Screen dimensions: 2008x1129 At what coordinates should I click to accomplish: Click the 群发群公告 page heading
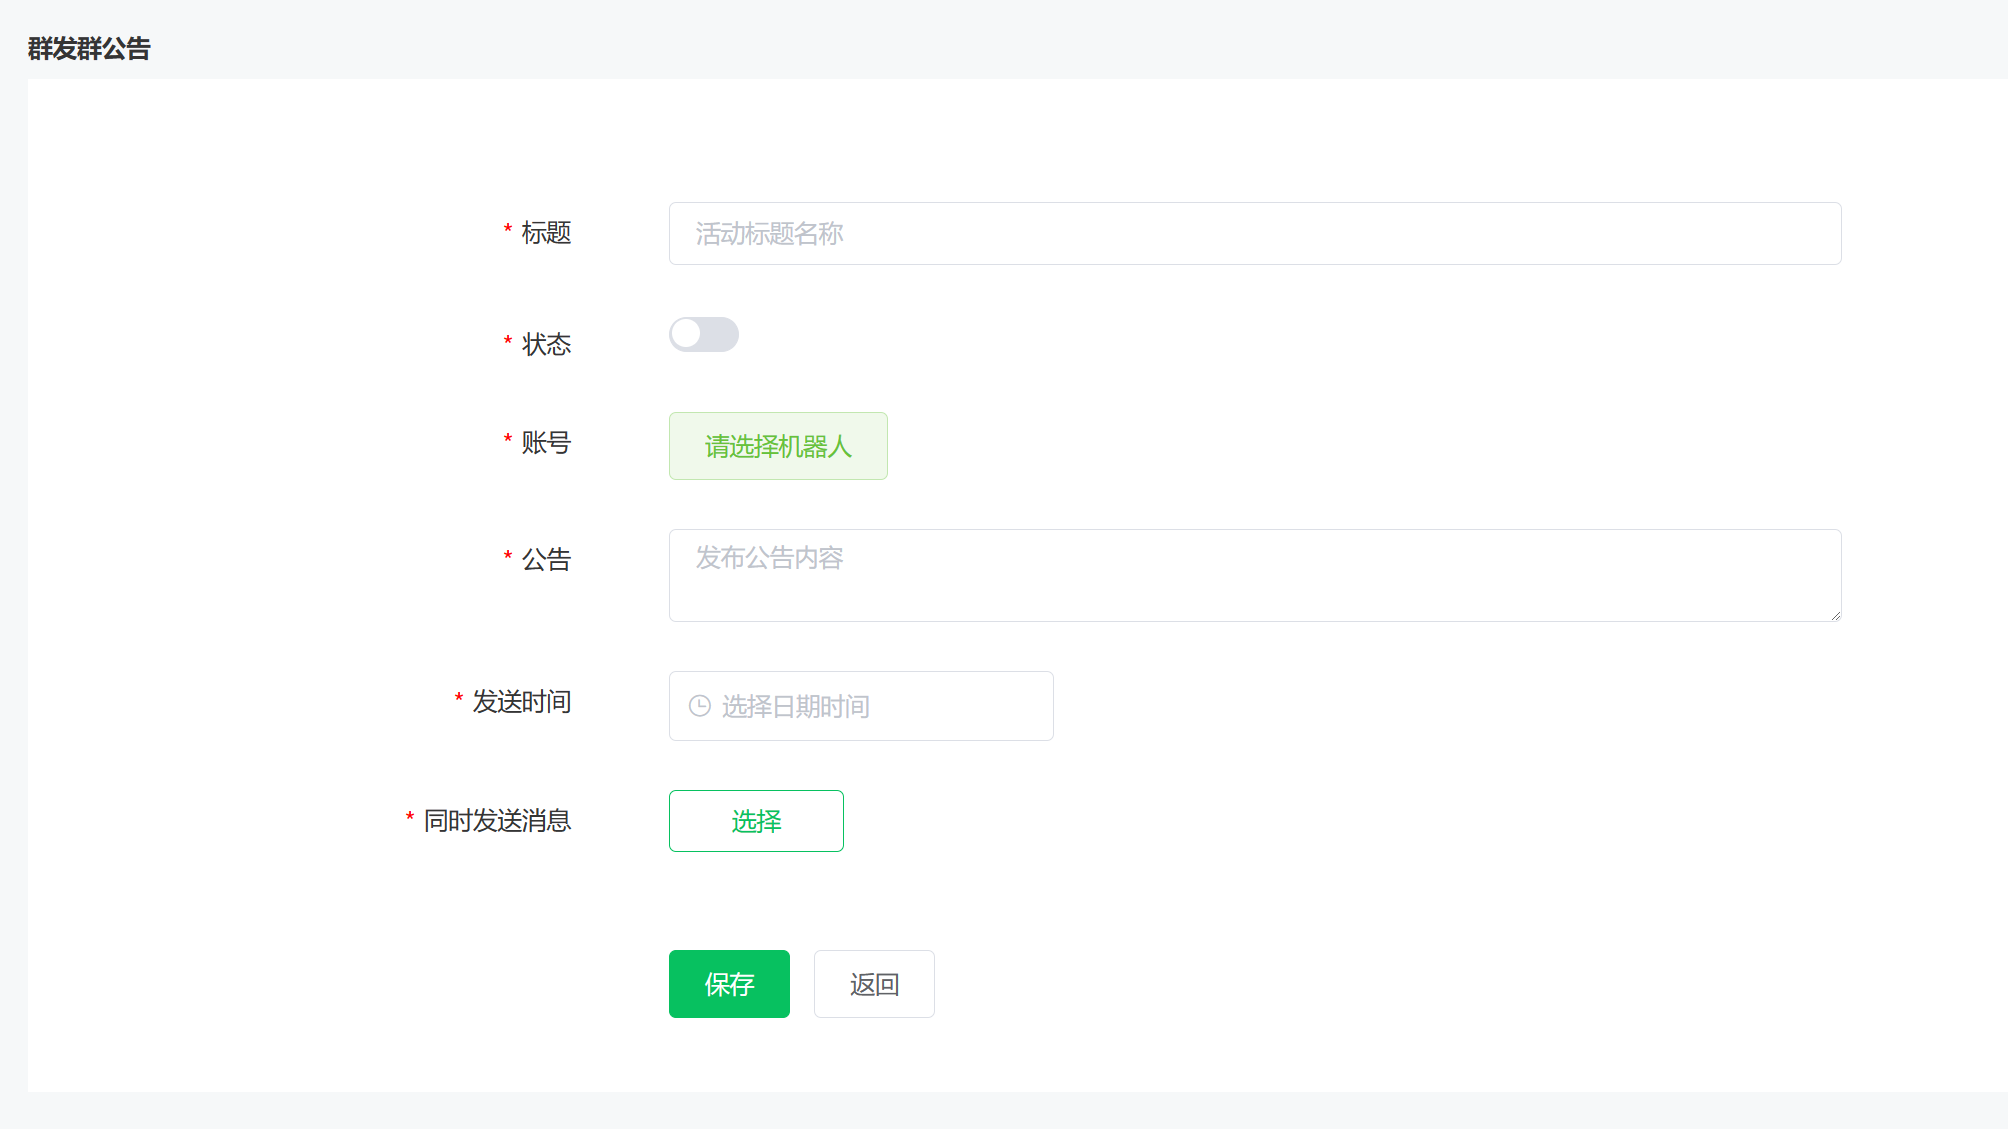click(88, 45)
